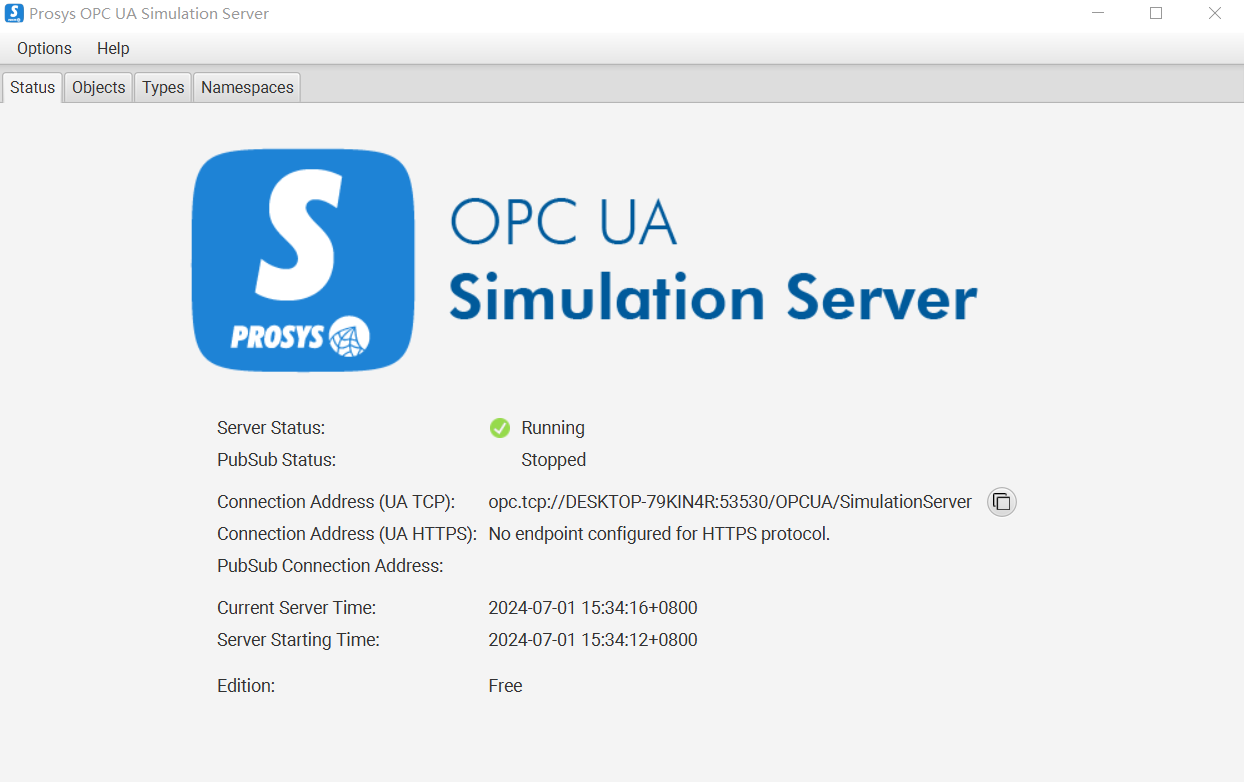
Task: Return to the Status tab
Action: coord(31,87)
